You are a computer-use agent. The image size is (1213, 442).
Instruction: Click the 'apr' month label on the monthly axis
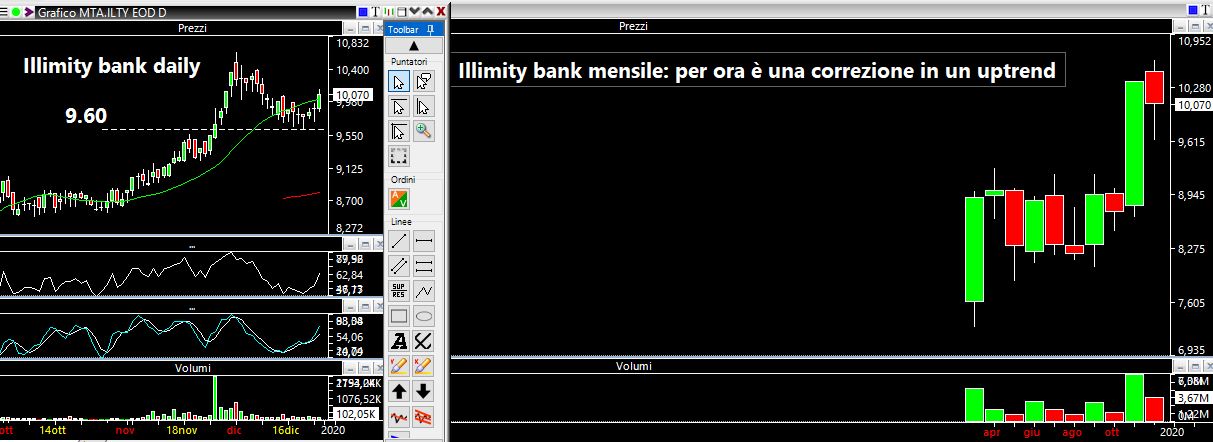point(992,433)
